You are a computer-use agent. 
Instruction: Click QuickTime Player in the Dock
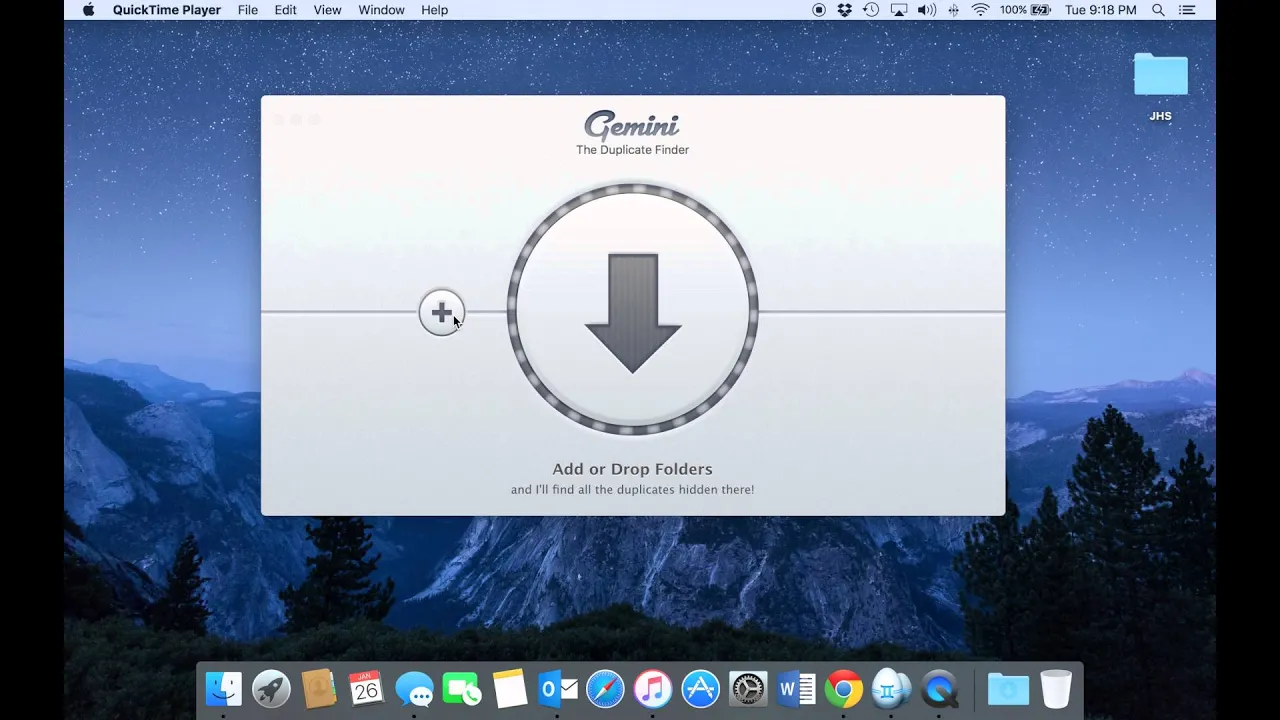coord(939,689)
